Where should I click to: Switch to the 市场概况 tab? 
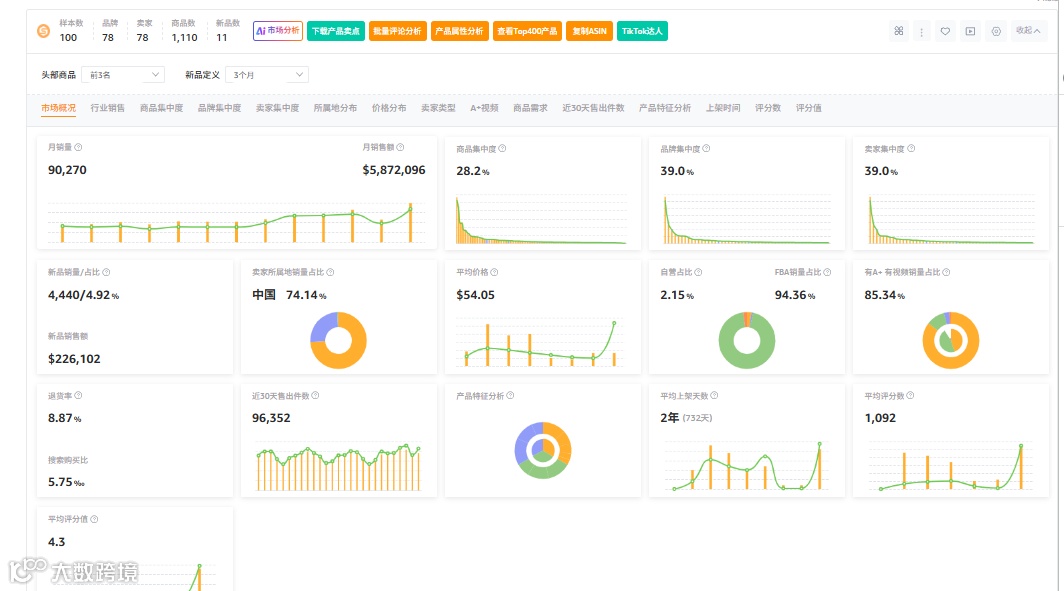pos(58,108)
